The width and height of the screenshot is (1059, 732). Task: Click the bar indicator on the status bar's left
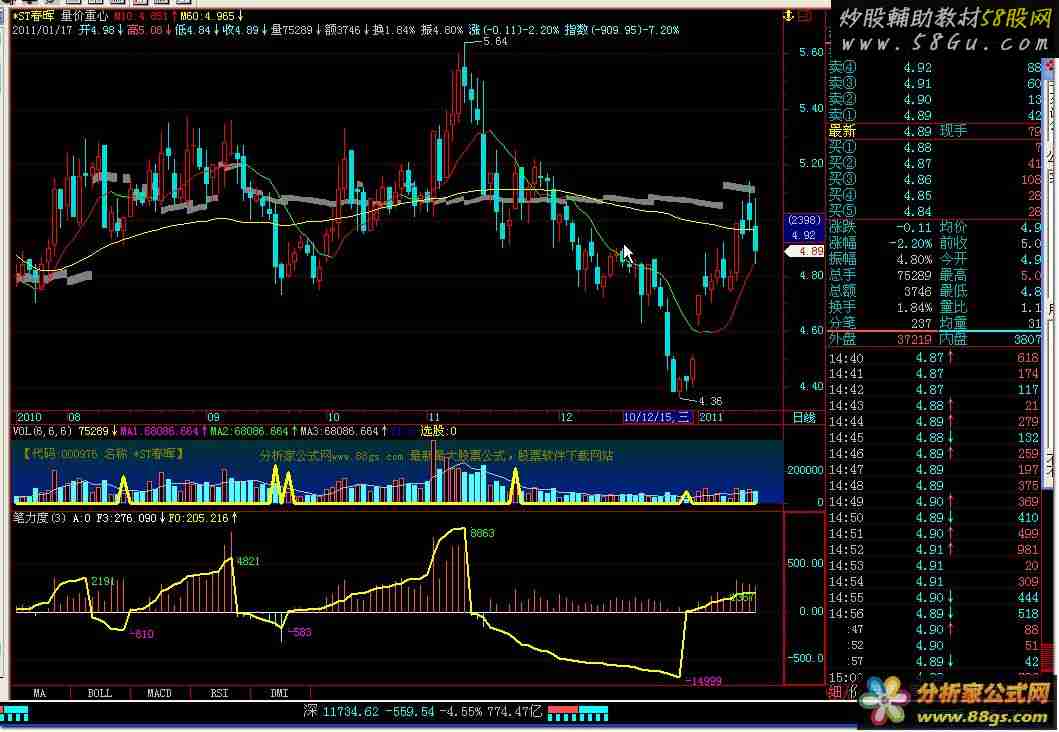click(14, 712)
